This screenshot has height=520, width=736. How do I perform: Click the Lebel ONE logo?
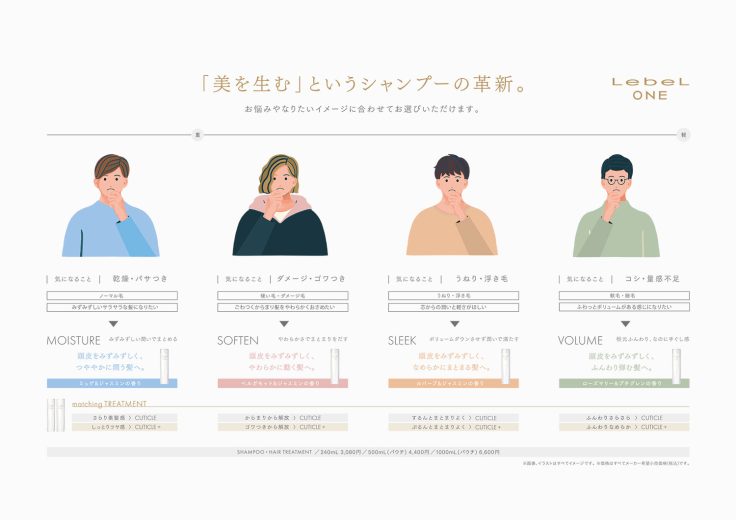(650, 89)
